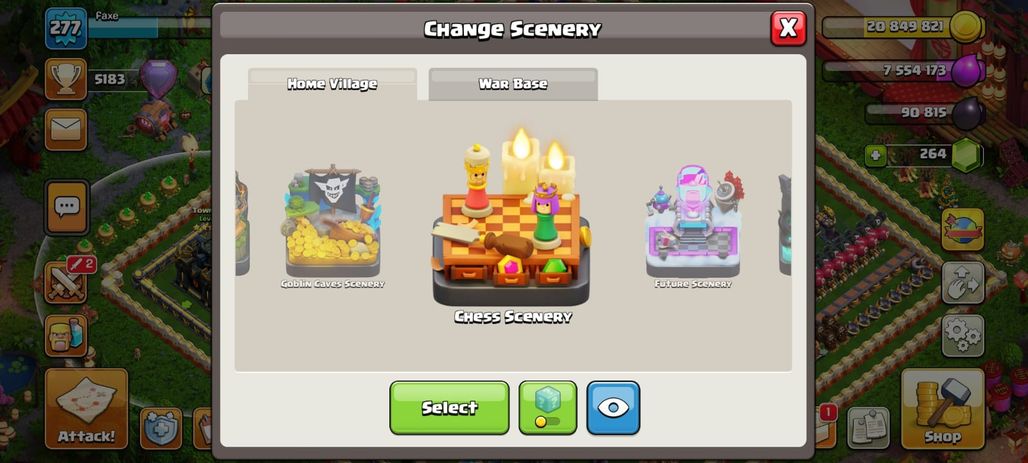Open the mail inbox icon
The image size is (1028, 463).
66,129
